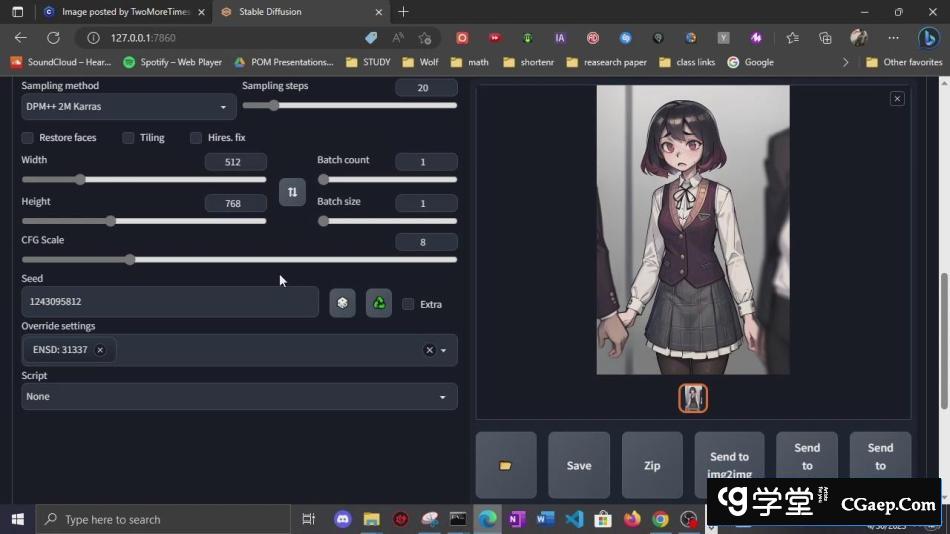Expand the Override settings dropdown arrow
The height and width of the screenshot is (534, 950).
[444, 351]
